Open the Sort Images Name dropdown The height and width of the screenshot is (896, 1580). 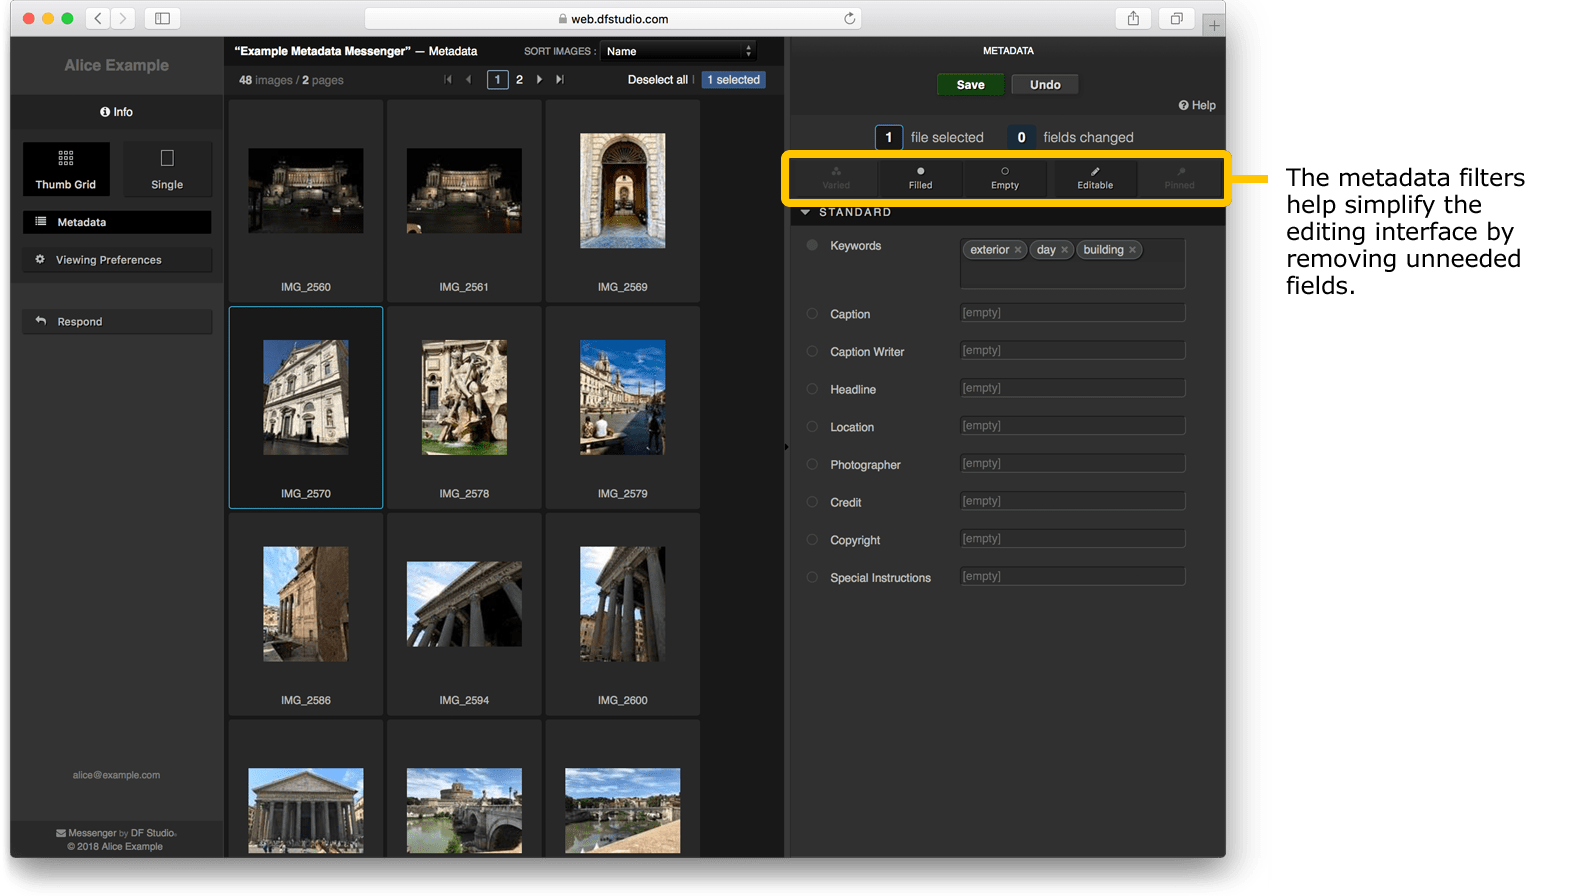click(678, 51)
